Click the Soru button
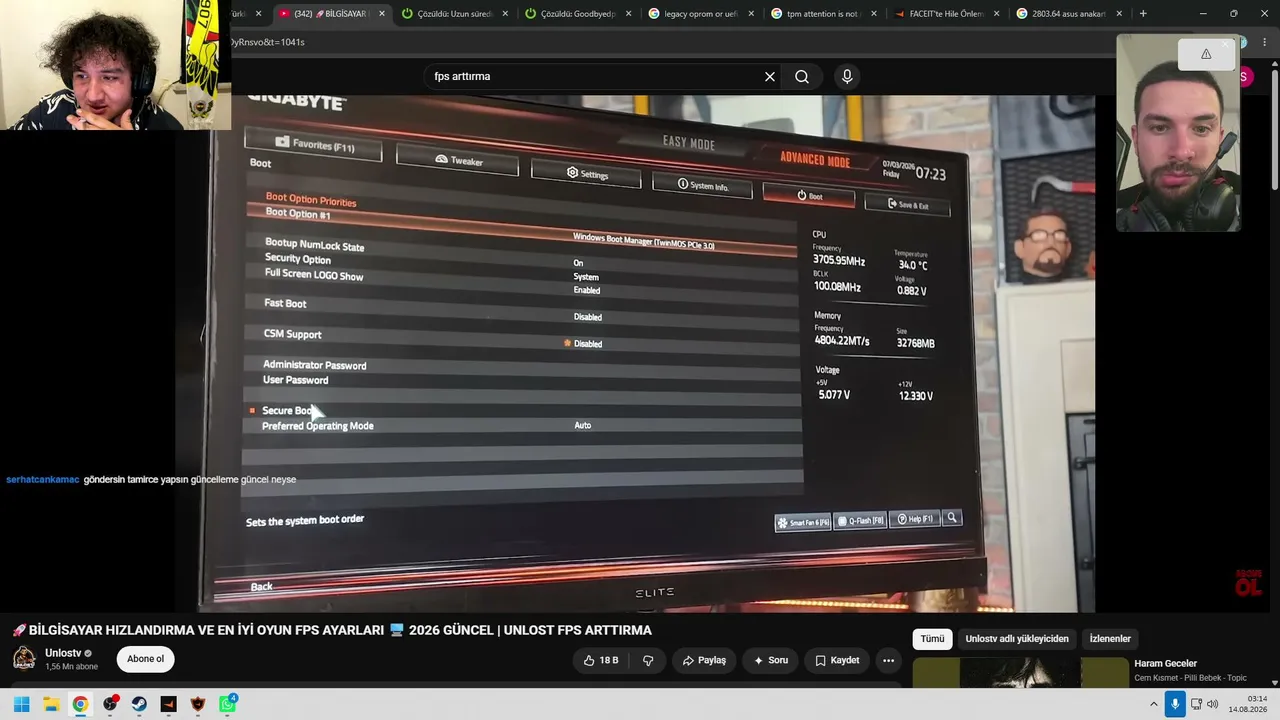This screenshot has width=1280, height=720. [770, 660]
